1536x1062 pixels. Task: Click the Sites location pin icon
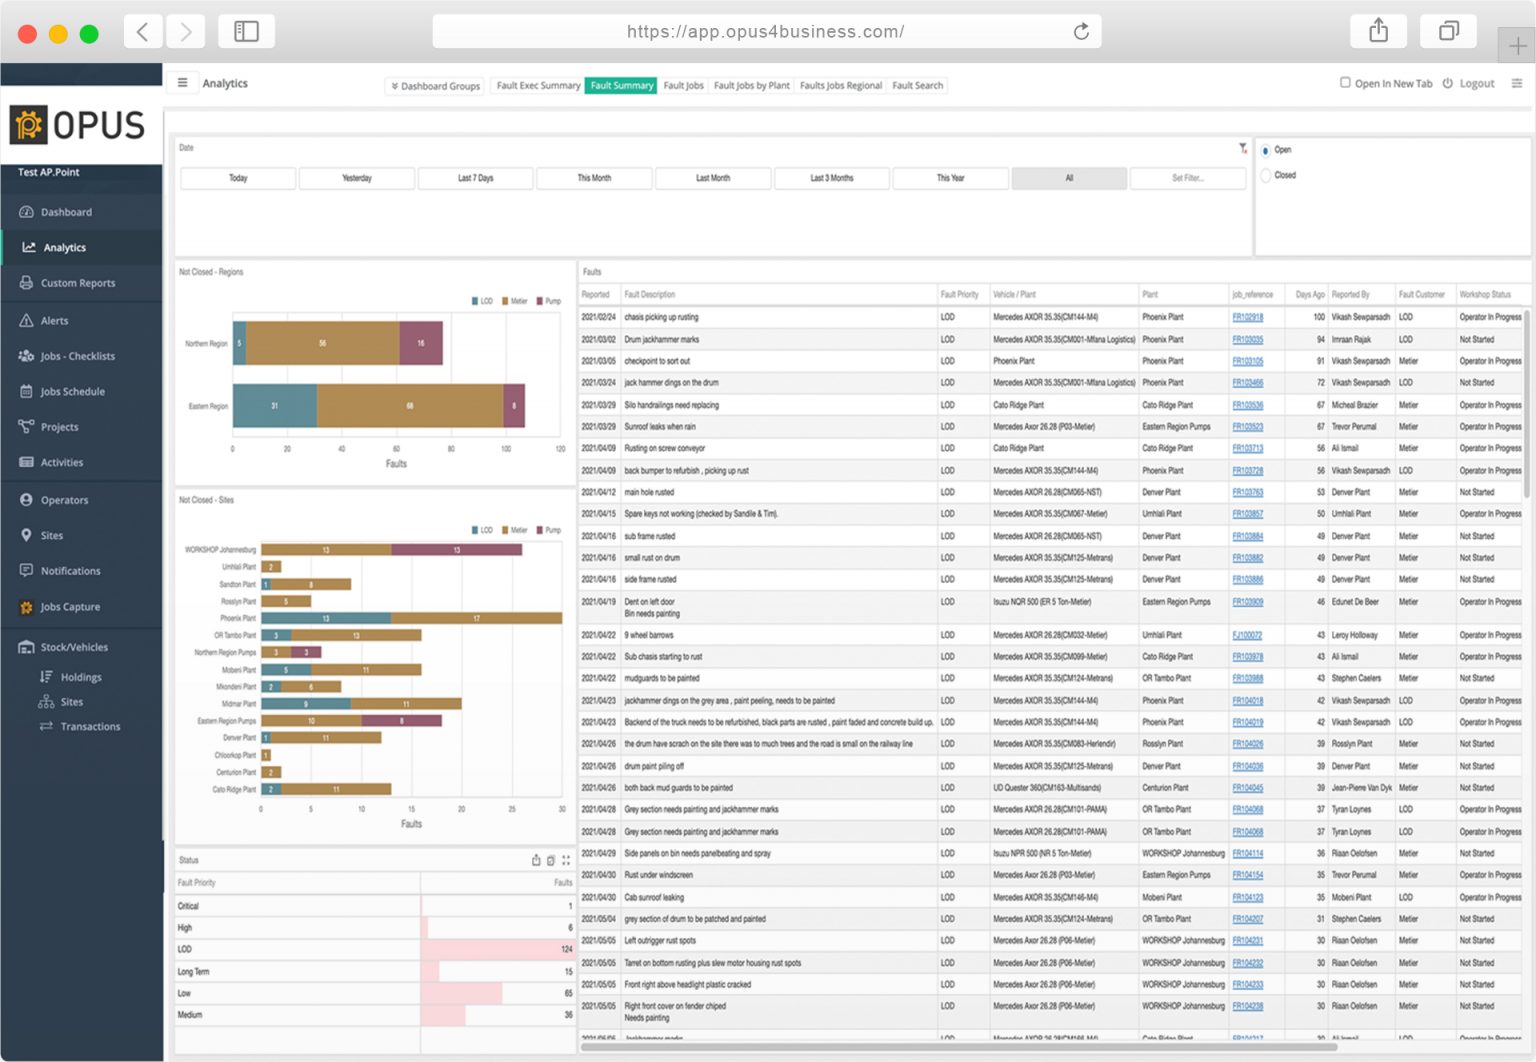click(26, 535)
